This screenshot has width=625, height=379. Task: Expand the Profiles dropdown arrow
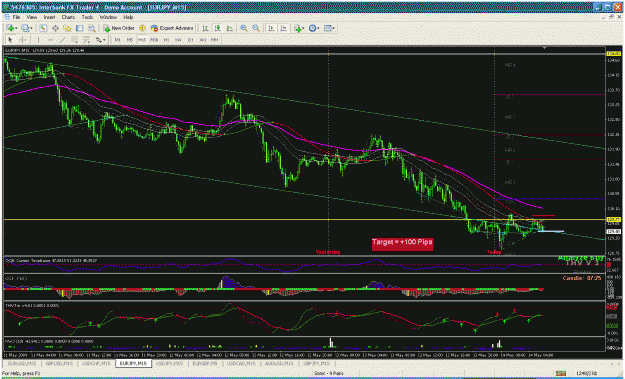pos(31,28)
